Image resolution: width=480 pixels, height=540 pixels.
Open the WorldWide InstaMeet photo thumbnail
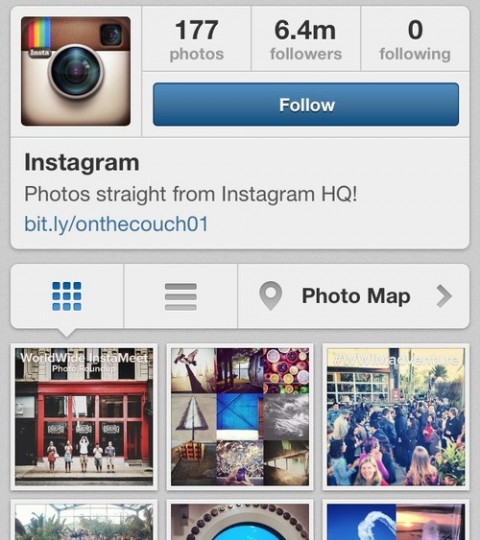(x=84, y=417)
